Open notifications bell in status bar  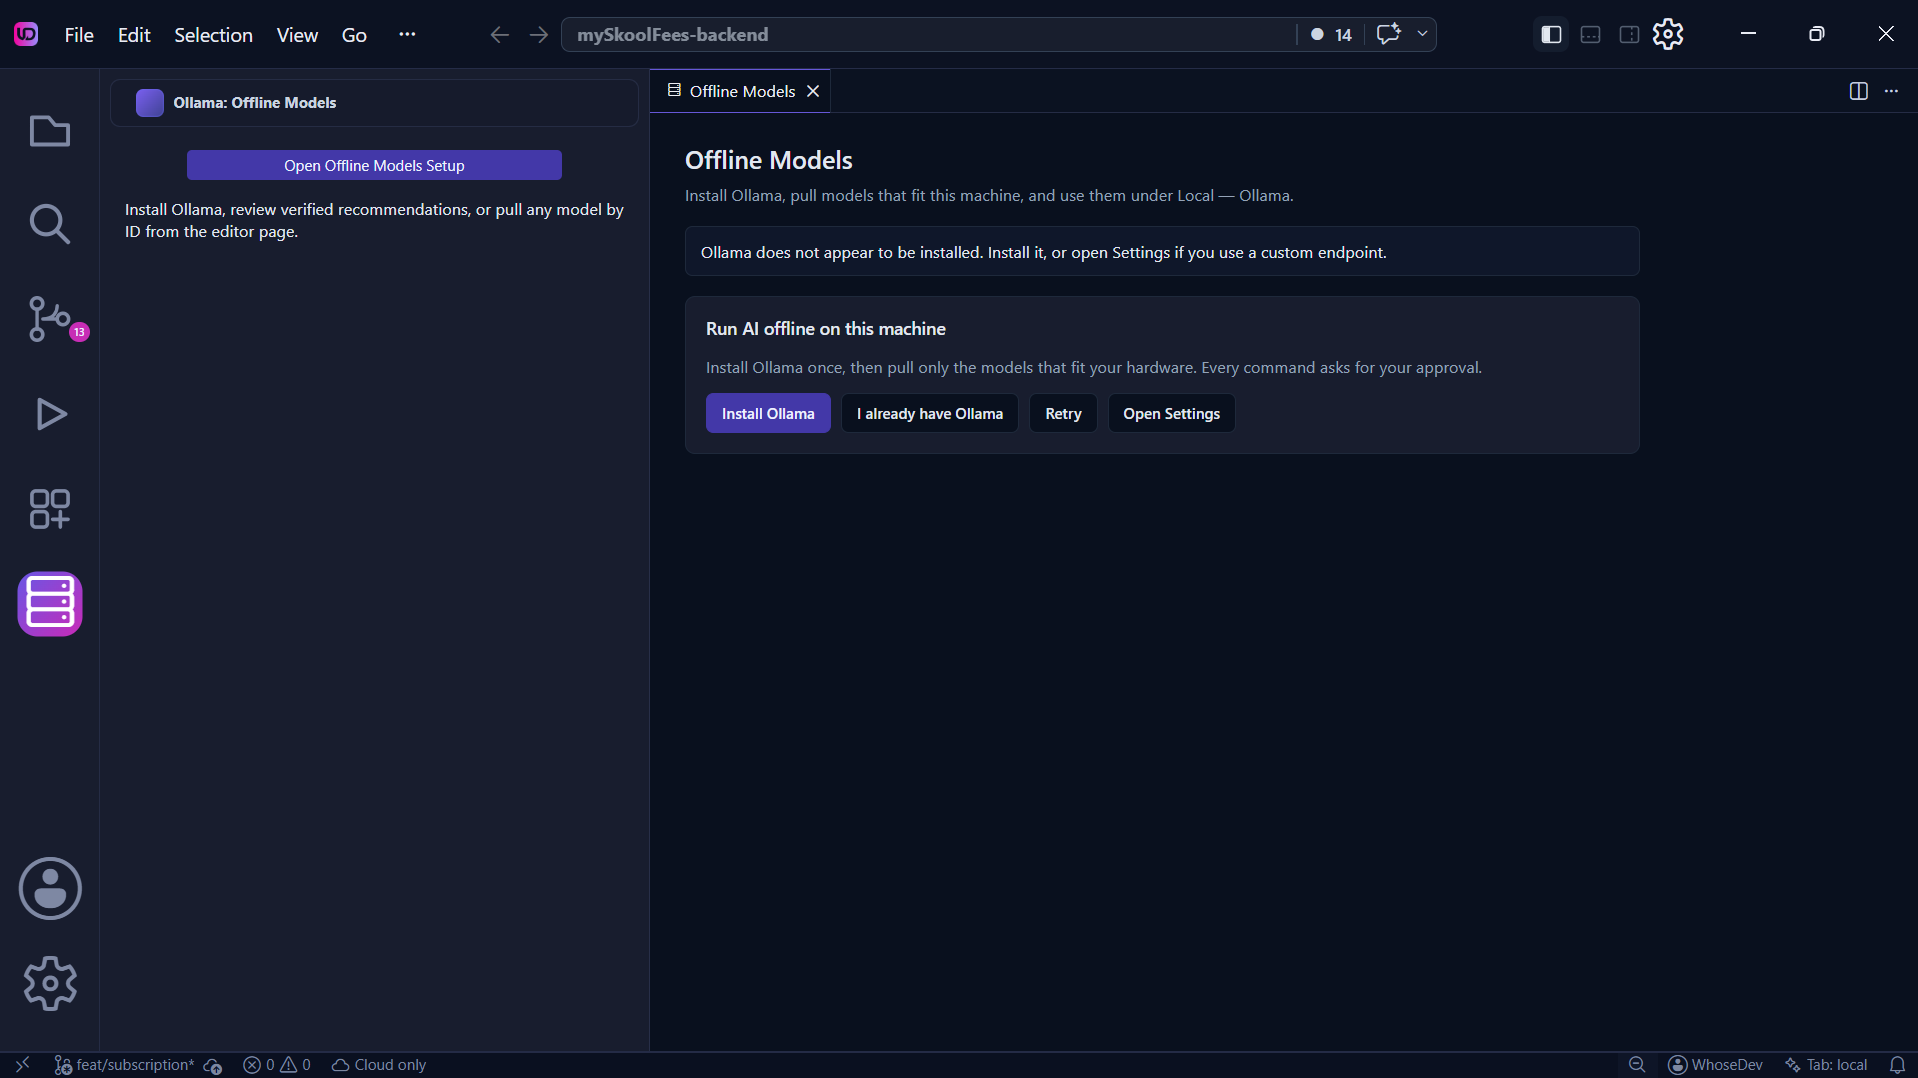[1897, 1065]
